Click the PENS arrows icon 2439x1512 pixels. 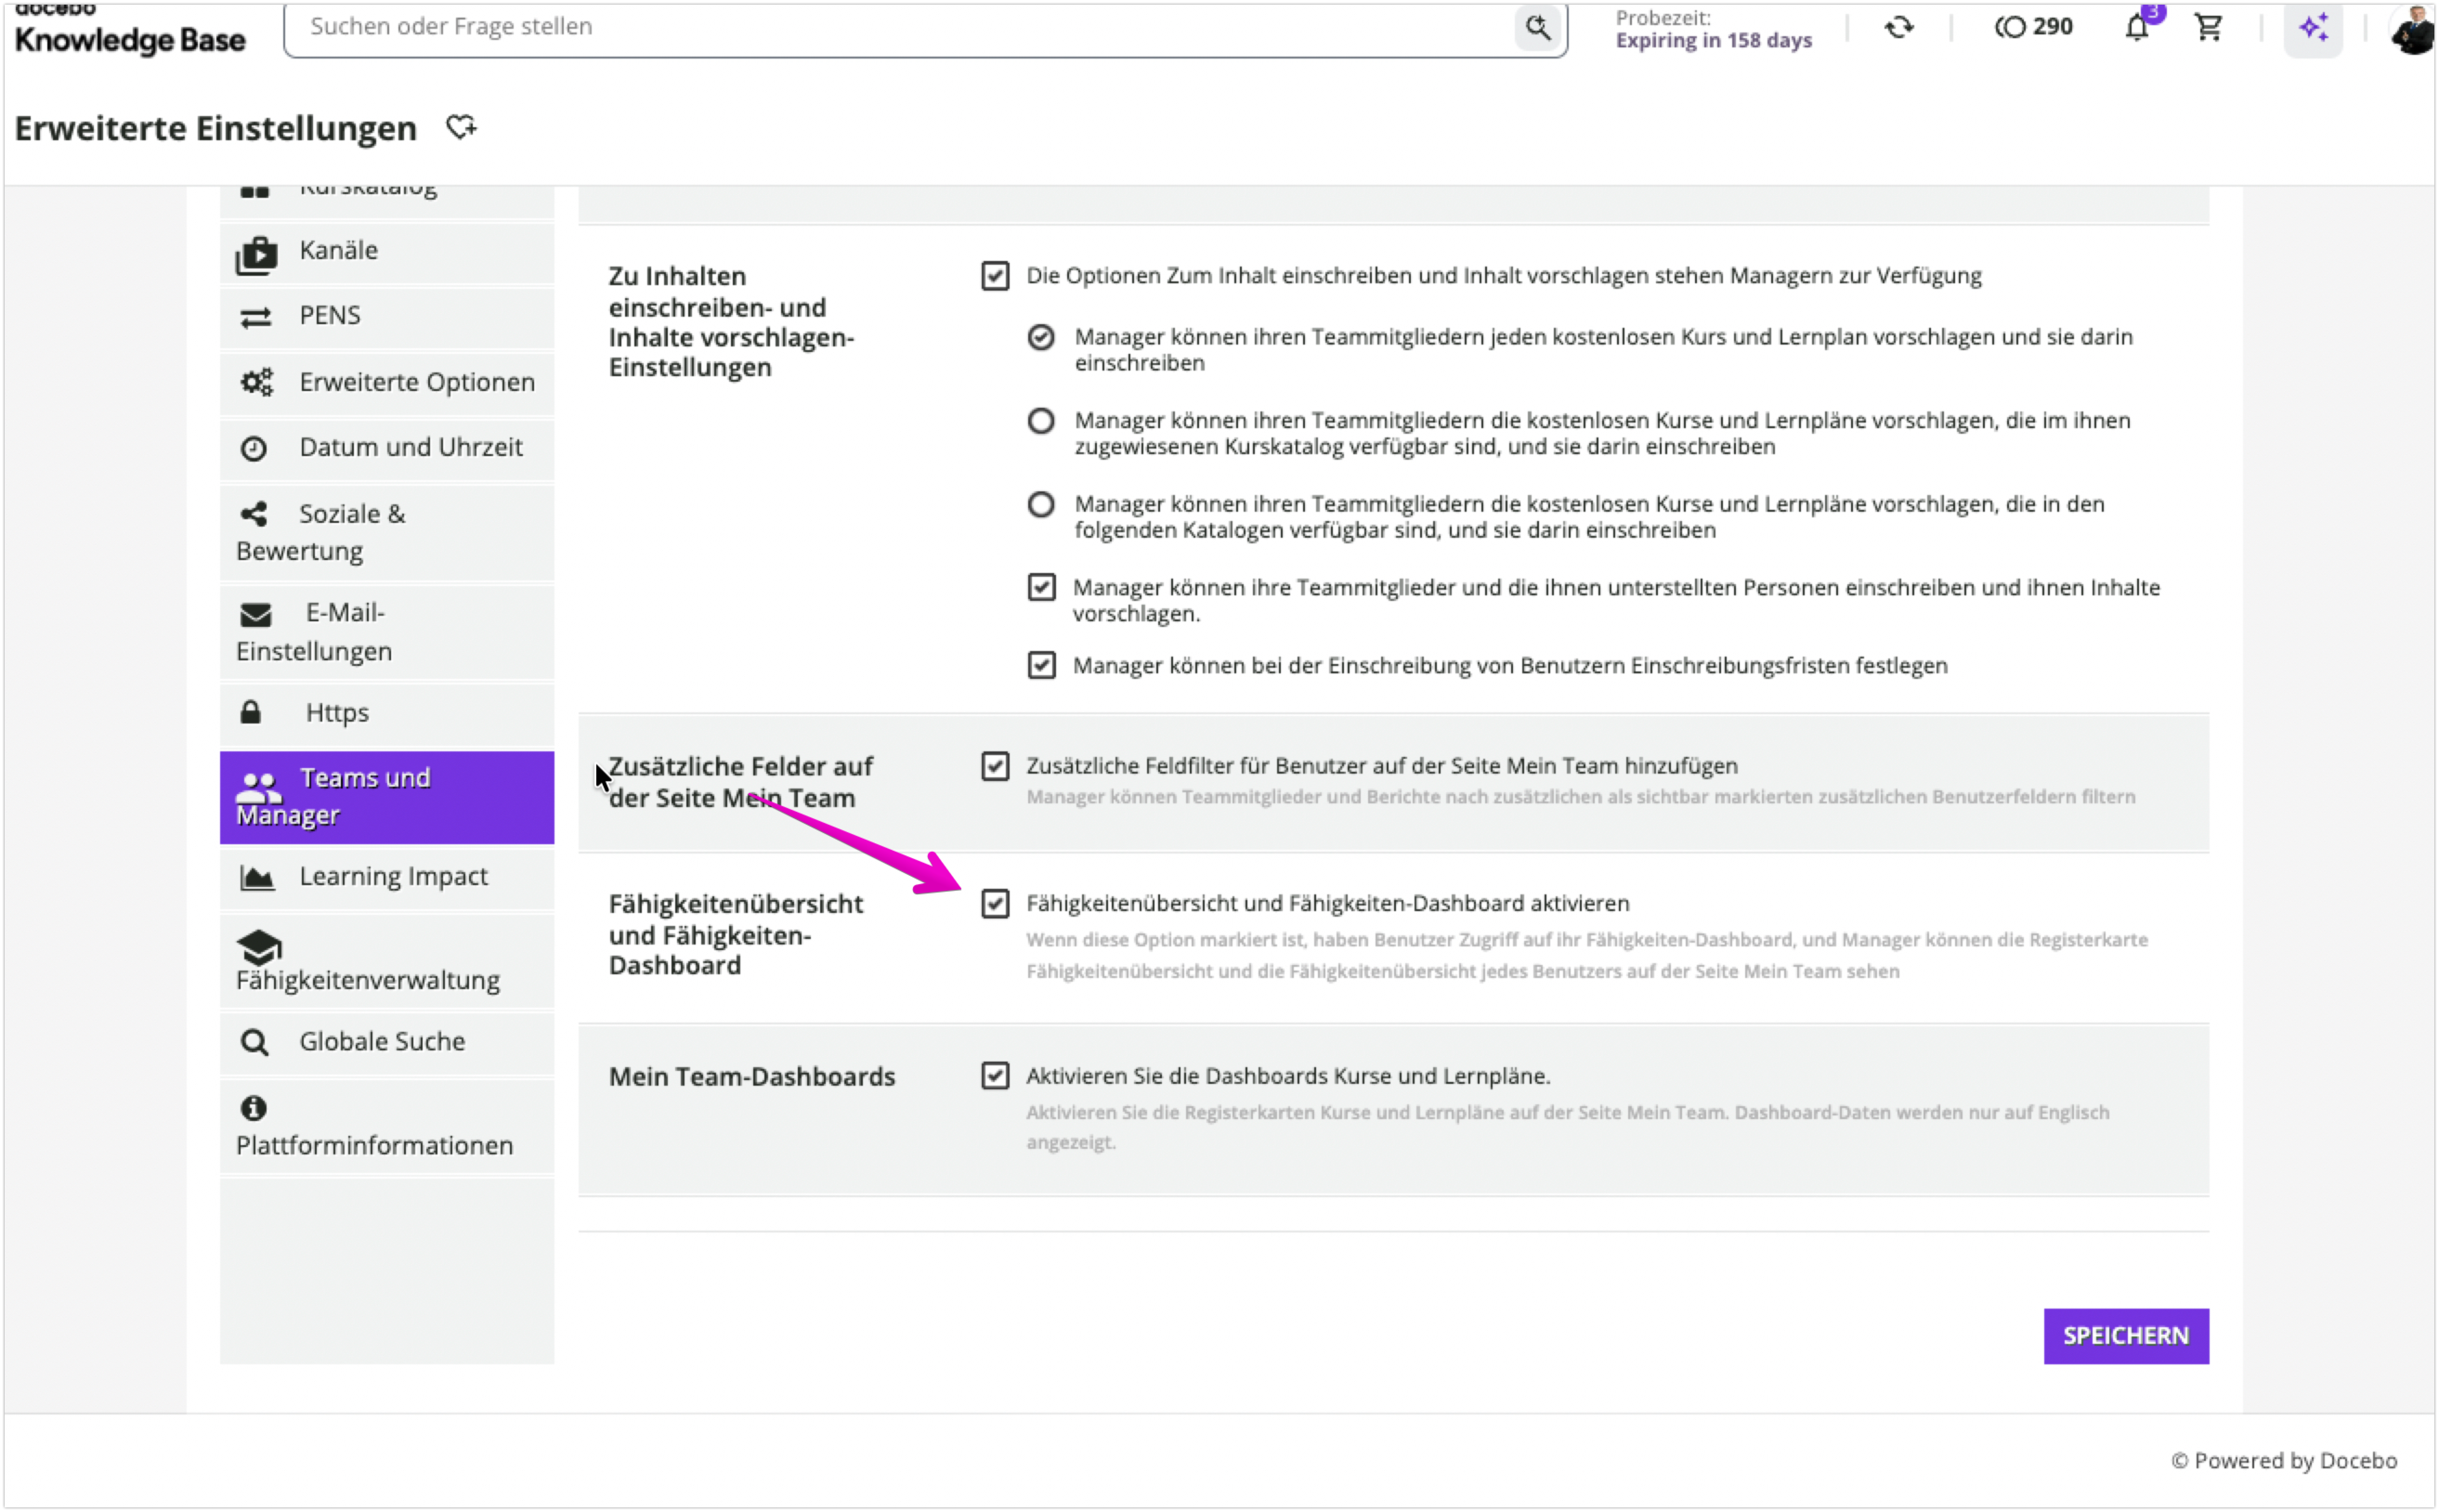255,317
